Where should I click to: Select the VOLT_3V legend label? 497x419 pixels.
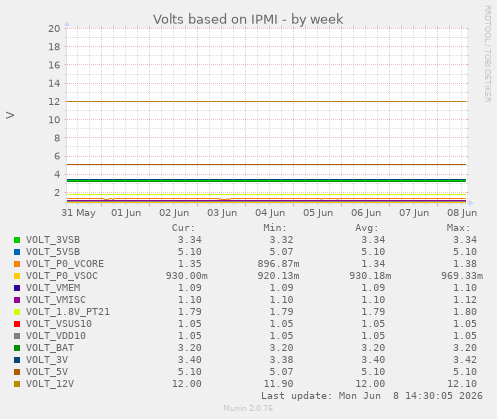(47, 360)
